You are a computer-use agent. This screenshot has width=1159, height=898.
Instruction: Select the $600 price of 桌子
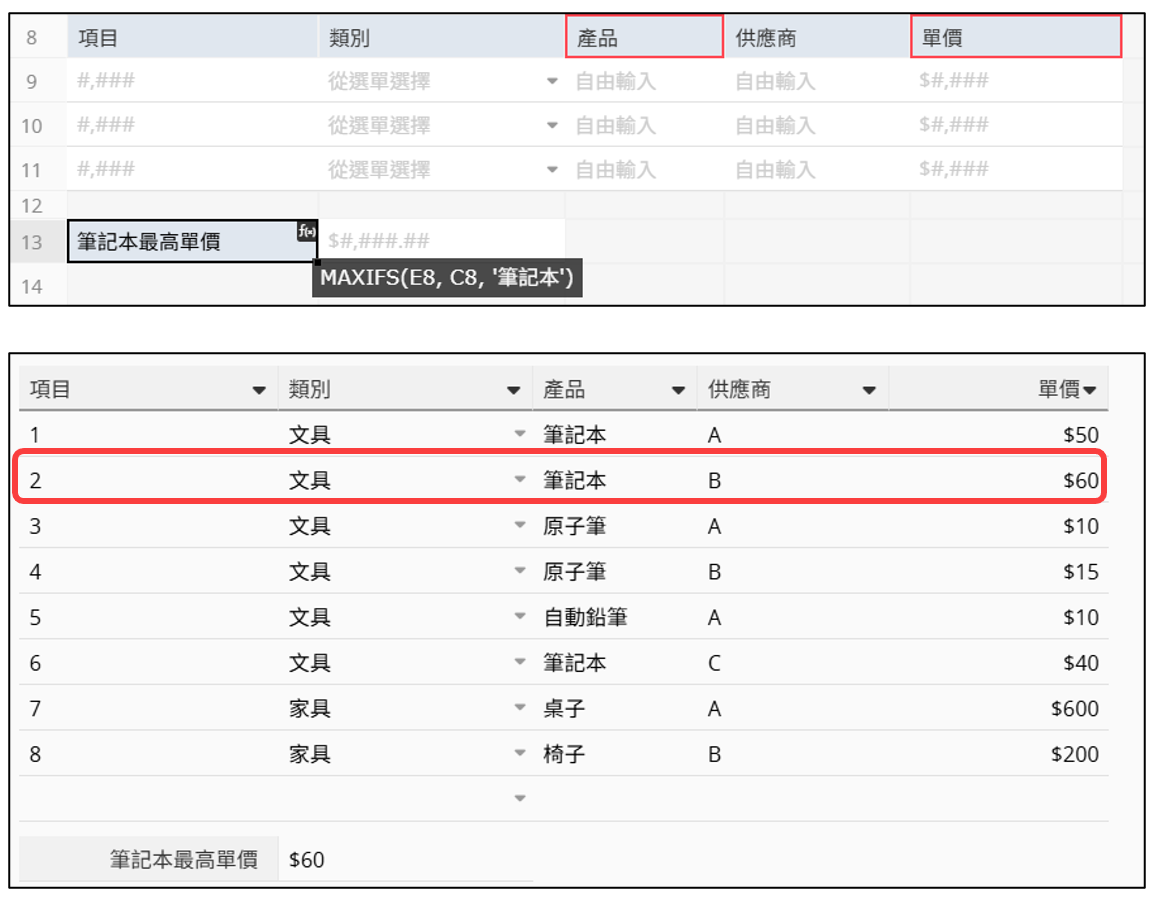(x=1074, y=709)
